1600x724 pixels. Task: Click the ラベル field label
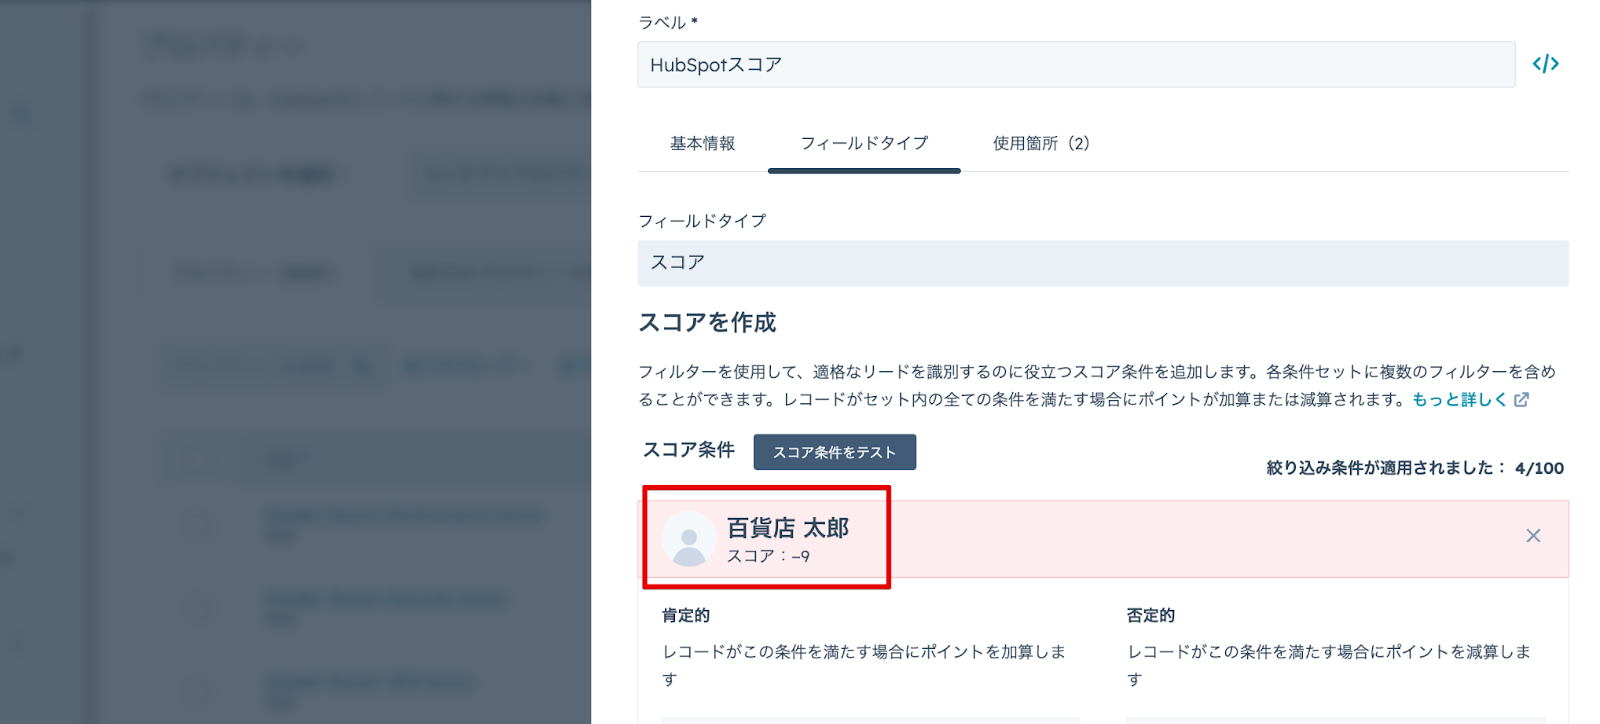click(x=668, y=22)
